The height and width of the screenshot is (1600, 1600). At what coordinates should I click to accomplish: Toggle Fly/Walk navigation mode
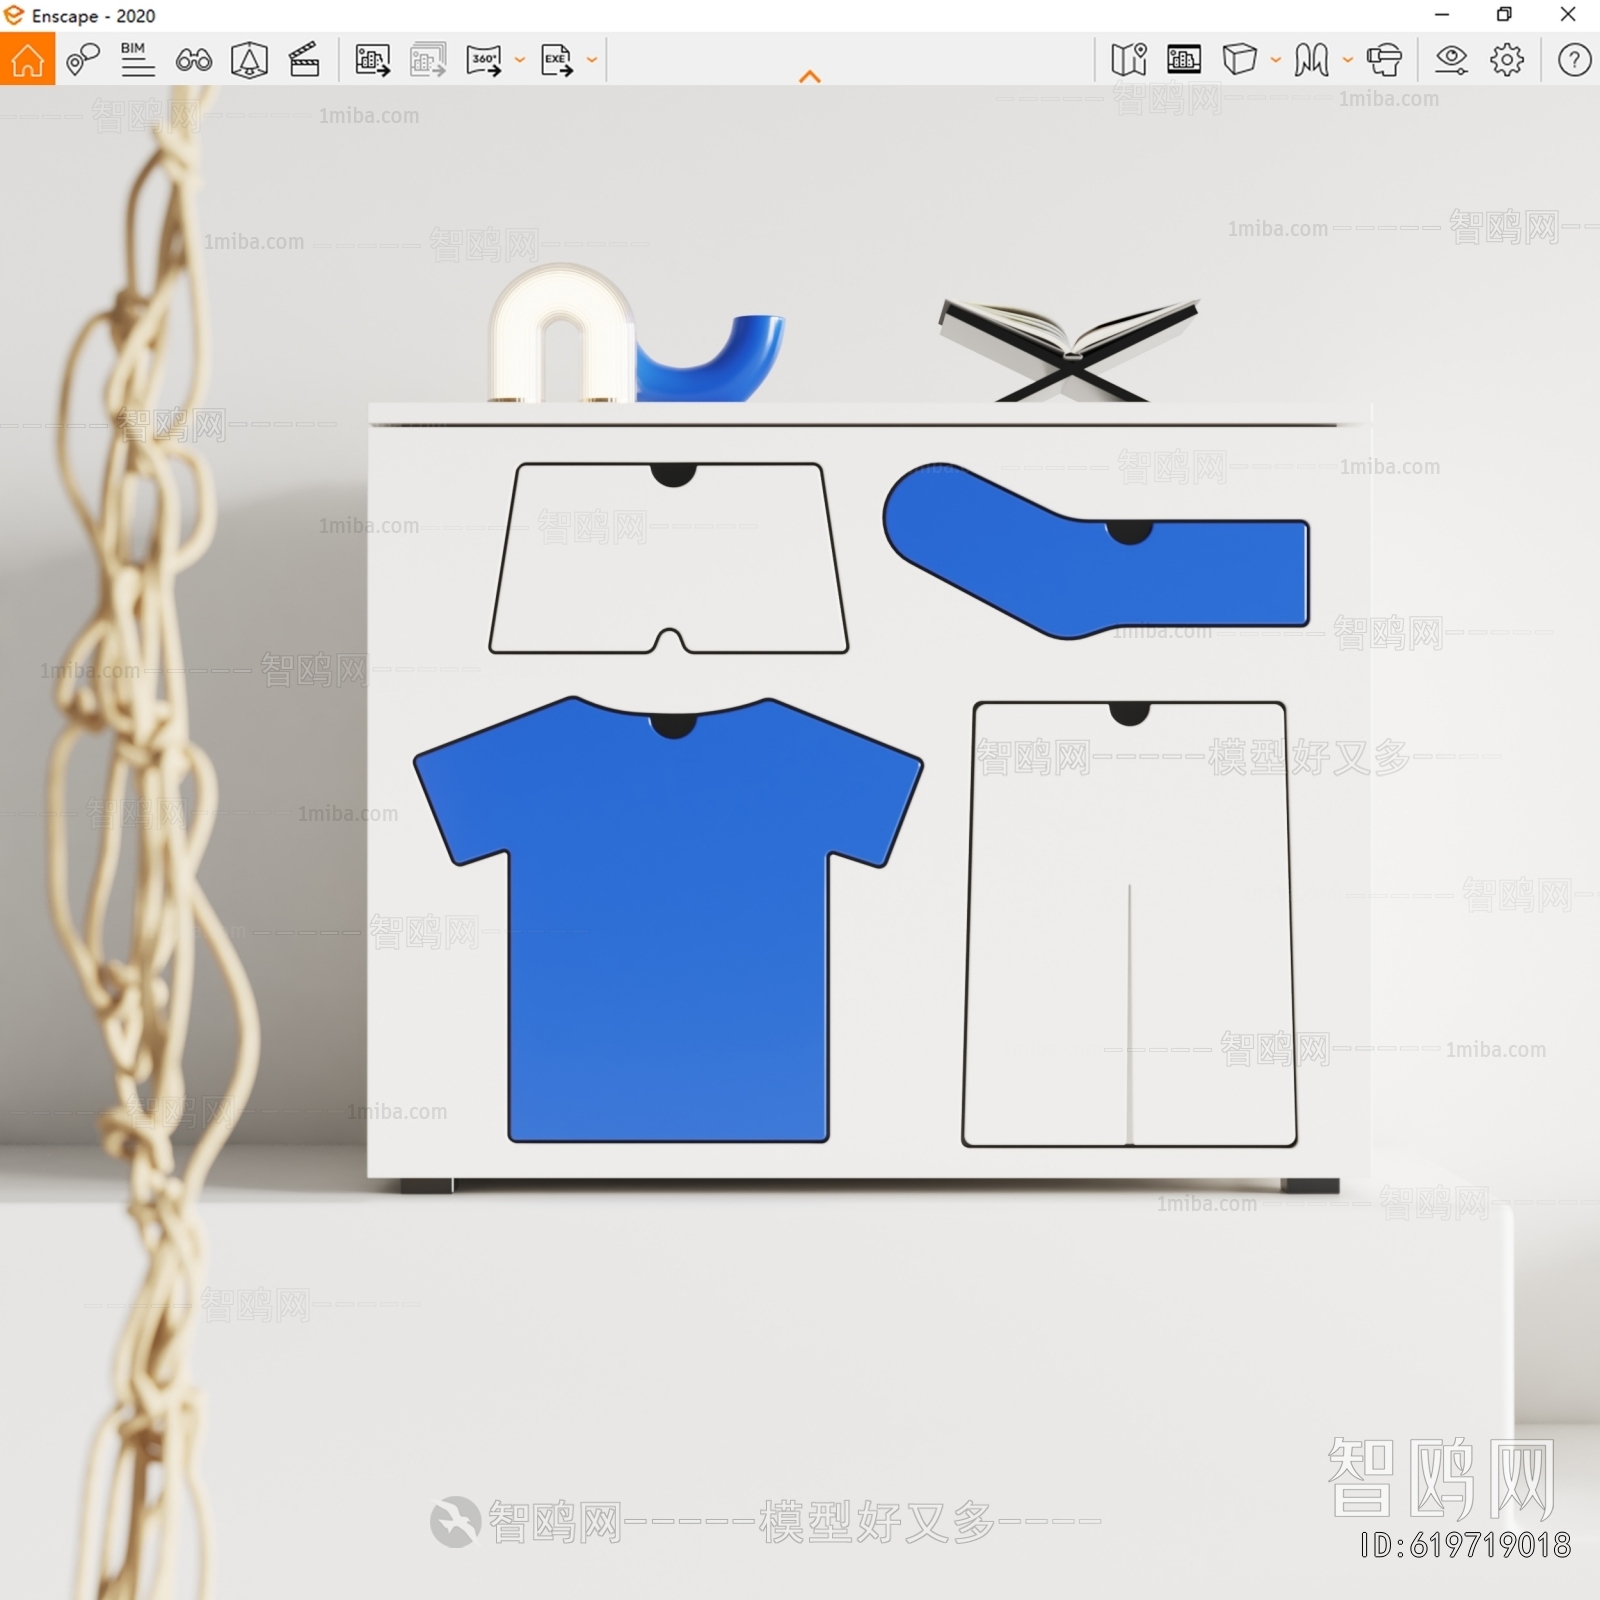coord(1312,60)
